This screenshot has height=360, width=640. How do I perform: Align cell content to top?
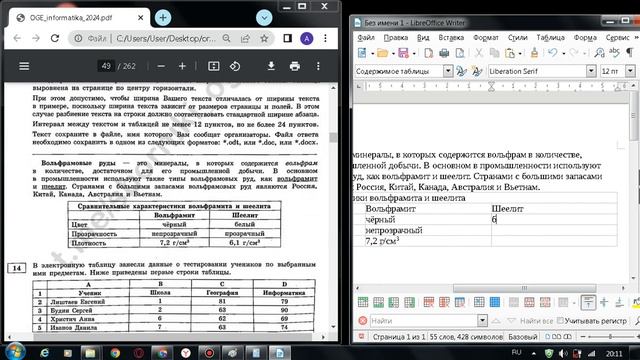(x=588, y=302)
